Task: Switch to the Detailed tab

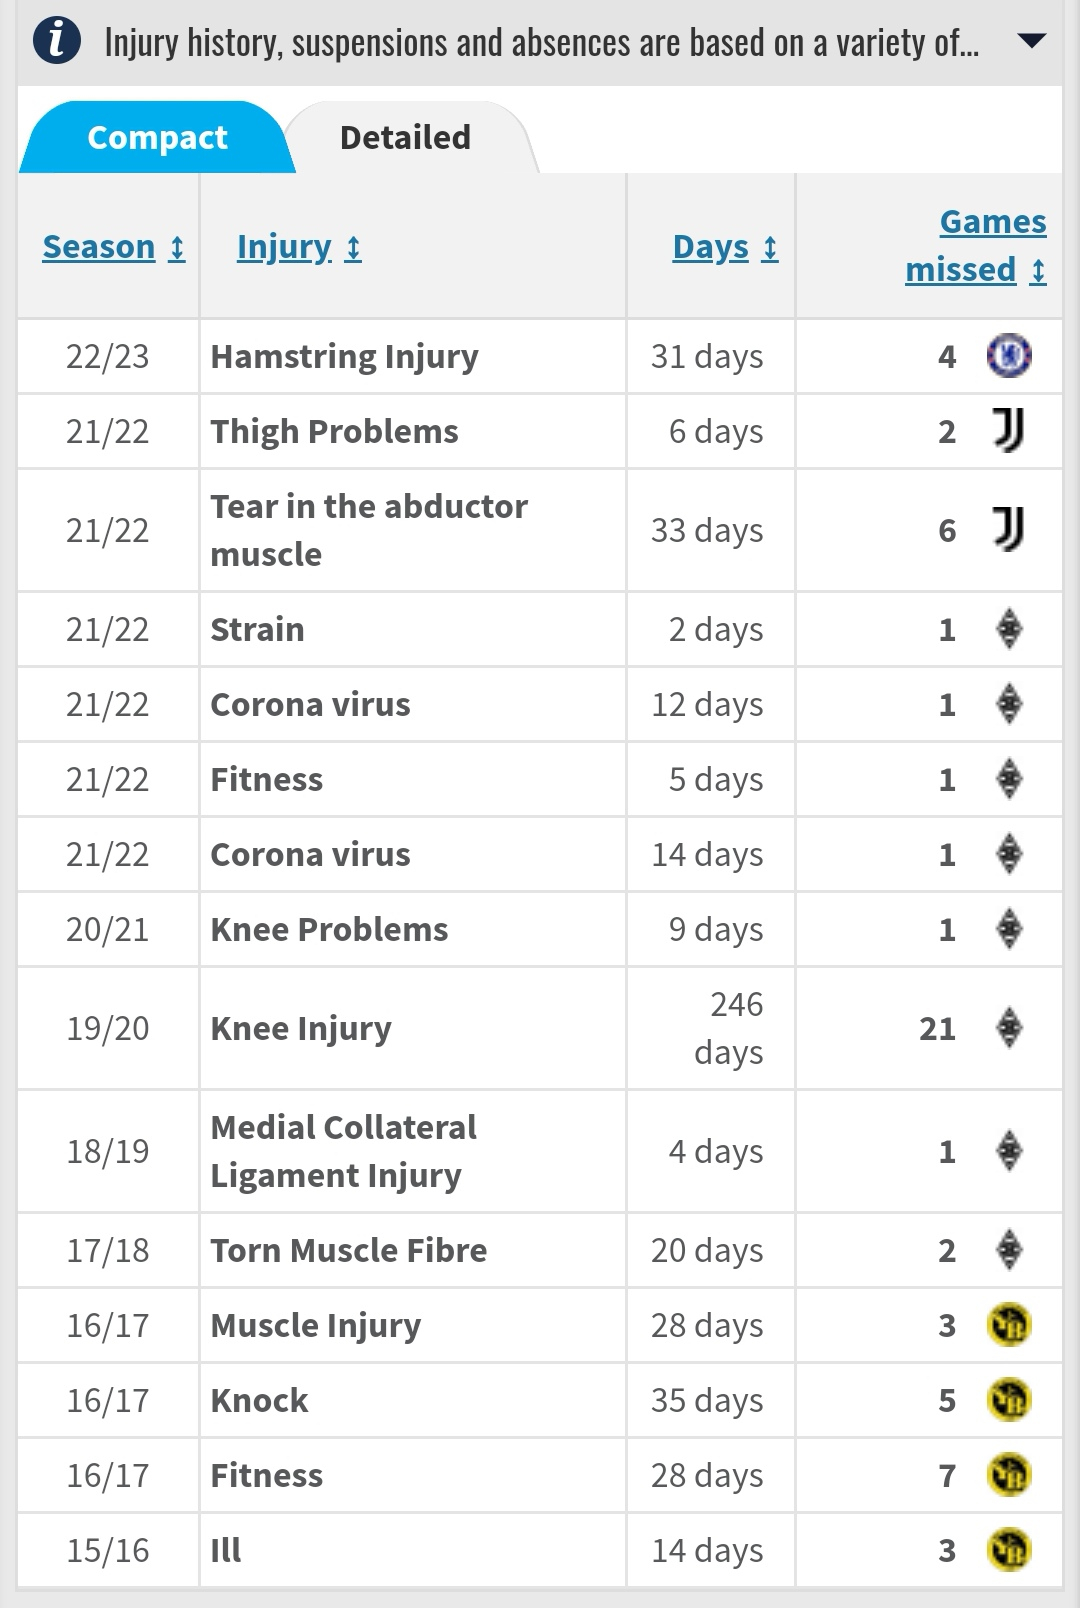Action: point(405,137)
